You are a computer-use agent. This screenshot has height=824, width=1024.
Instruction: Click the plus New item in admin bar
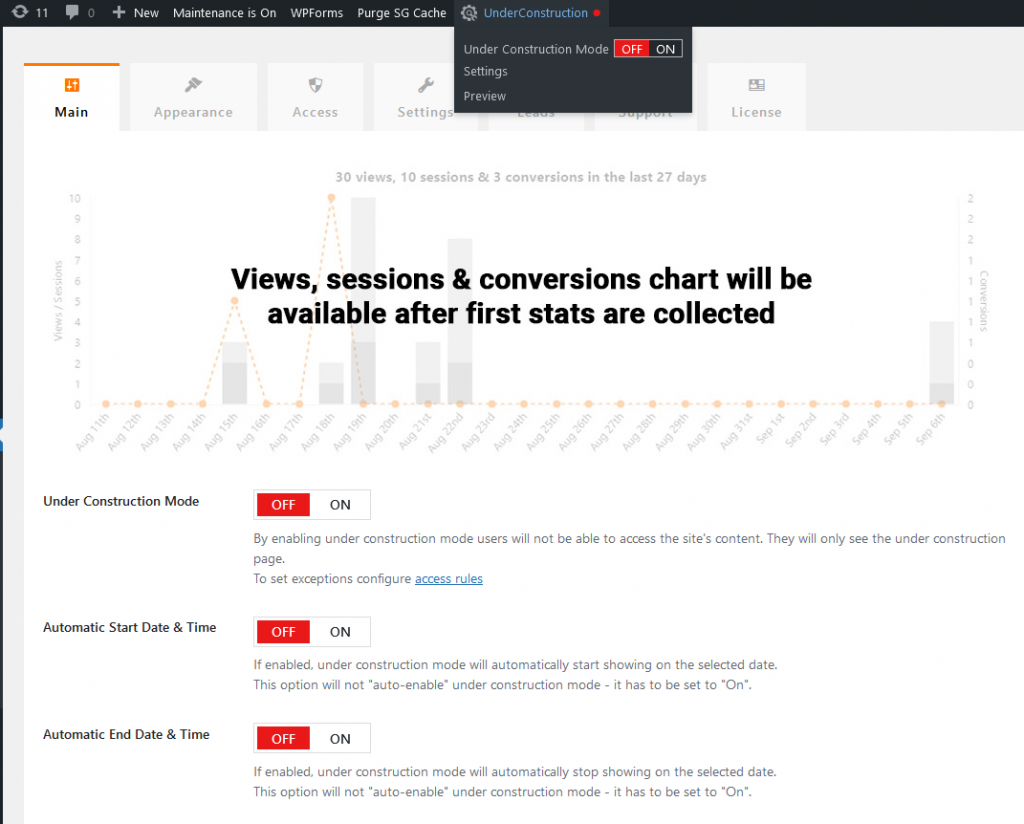[135, 12]
